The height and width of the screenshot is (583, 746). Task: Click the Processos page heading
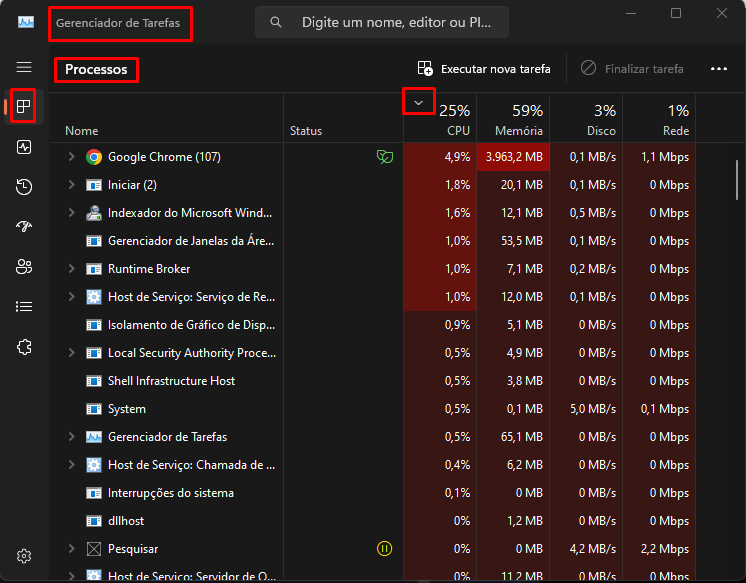pyautogui.click(x=96, y=69)
